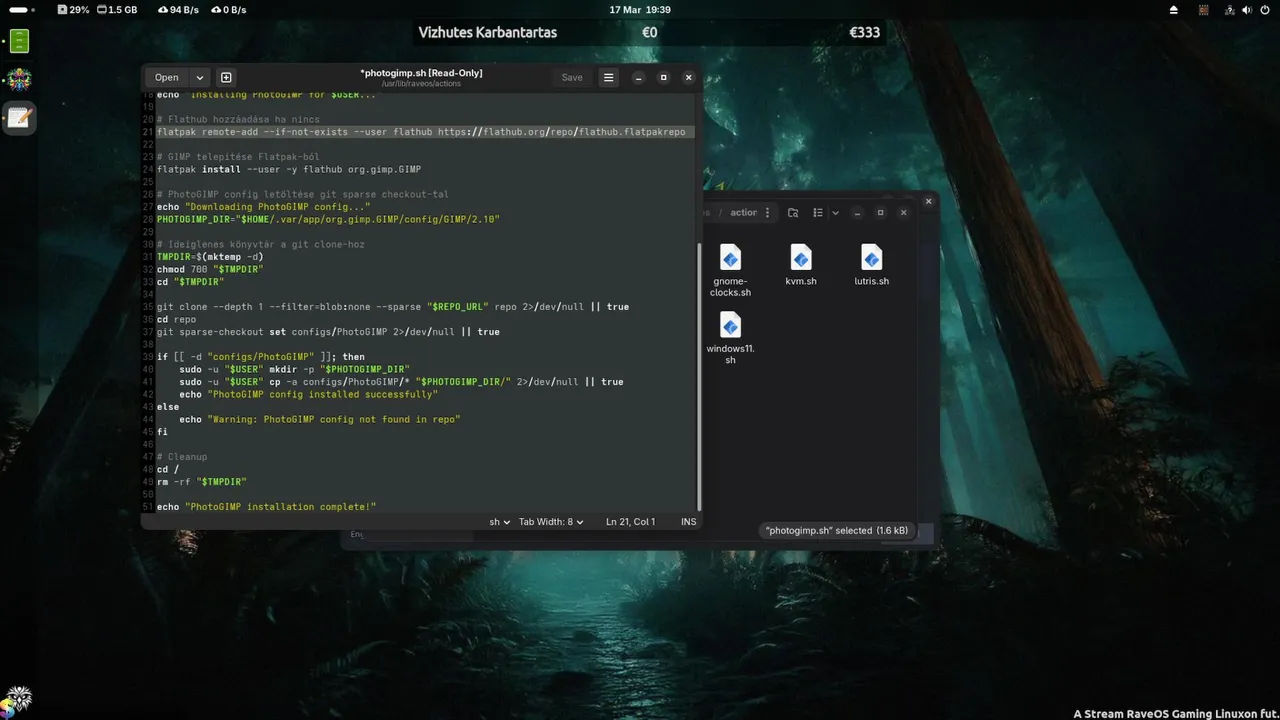Expand the Open recent files dropdown arrow

click(199, 77)
